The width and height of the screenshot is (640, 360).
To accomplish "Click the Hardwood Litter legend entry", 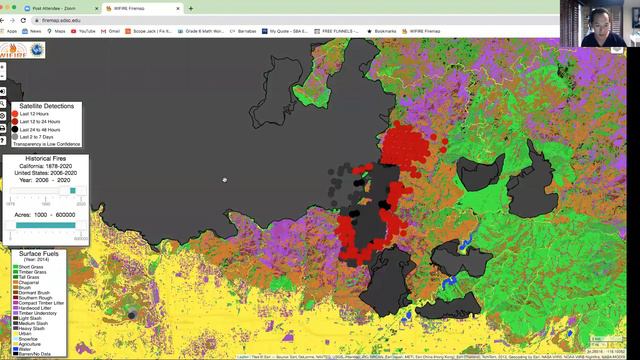I will (32, 308).
